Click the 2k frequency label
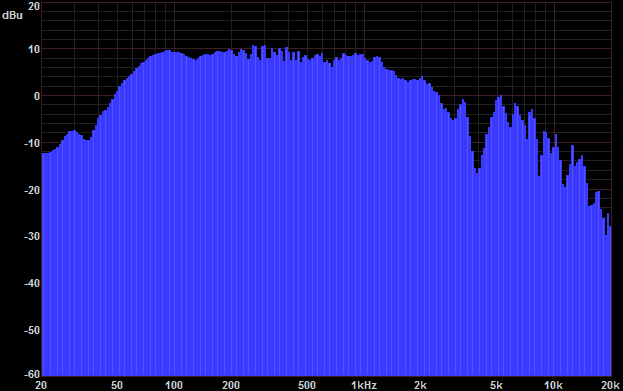623x391 pixels. pyautogui.click(x=420, y=385)
